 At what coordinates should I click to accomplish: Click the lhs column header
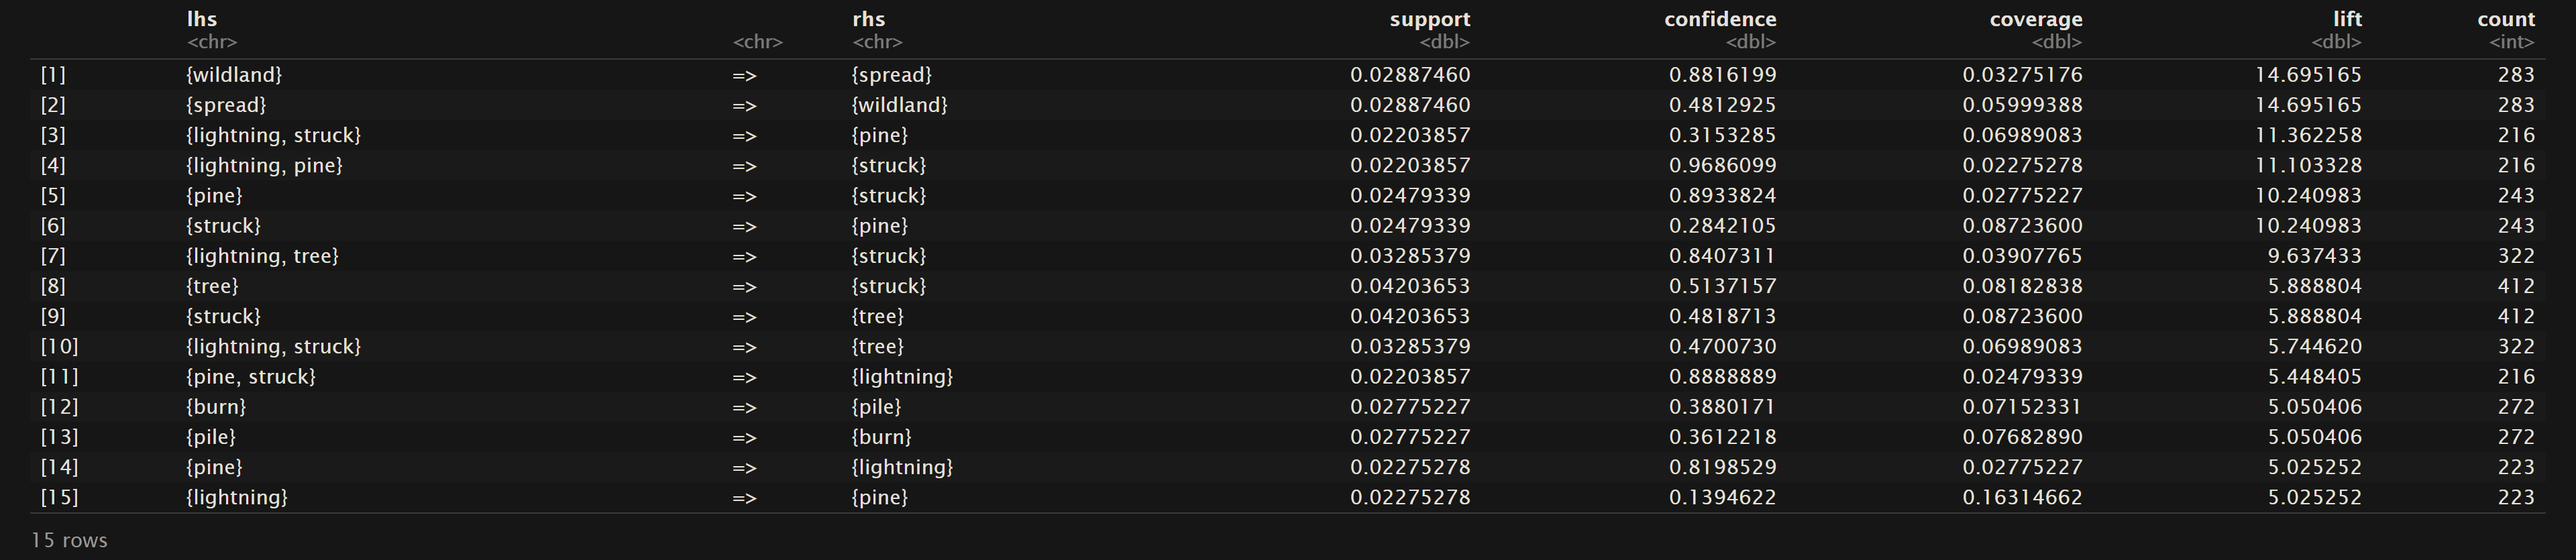pyautogui.click(x=202, y=19)
